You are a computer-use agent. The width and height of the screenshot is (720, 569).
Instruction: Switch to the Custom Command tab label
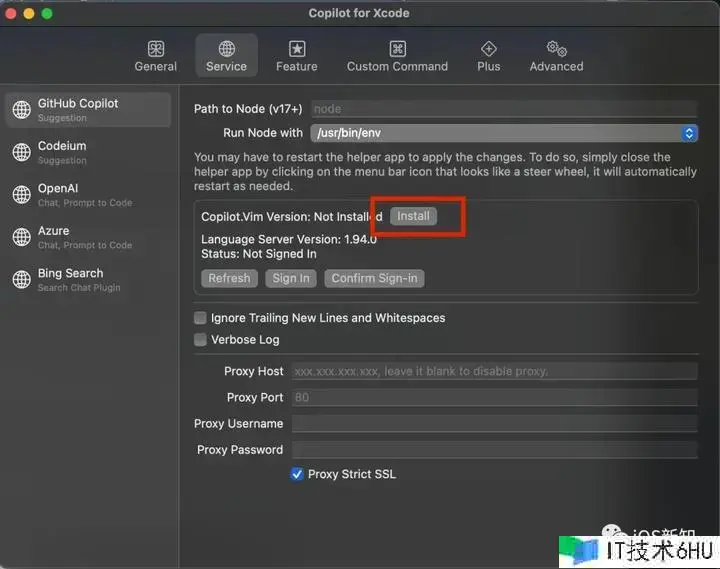click(397, 67)
